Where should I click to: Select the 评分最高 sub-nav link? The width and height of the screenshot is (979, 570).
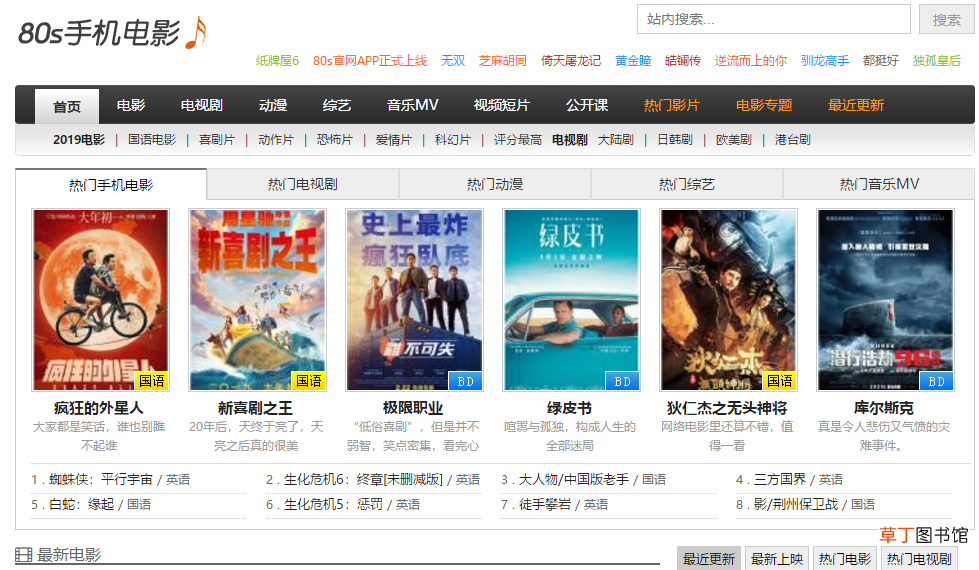[518, 140]
